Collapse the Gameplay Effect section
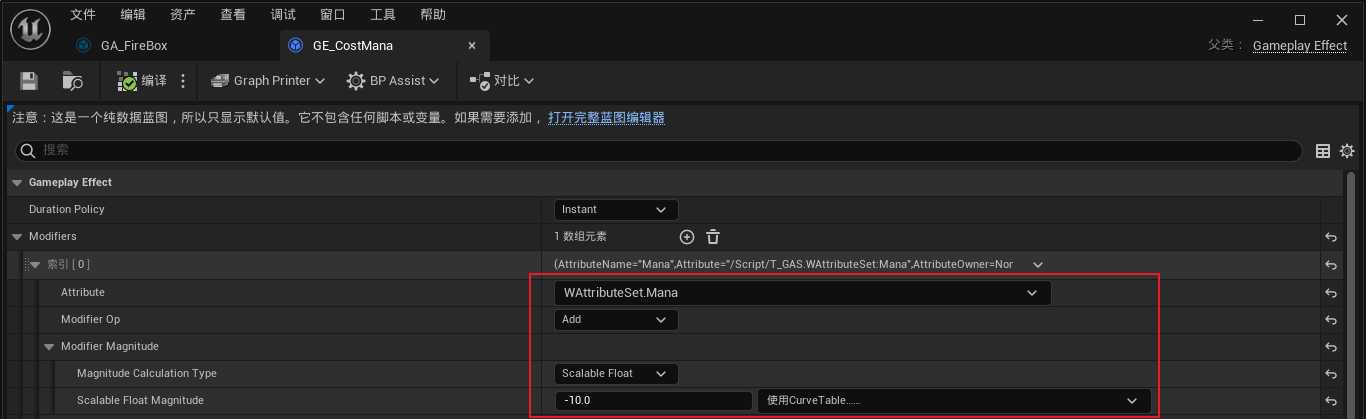The image size is (1366, 419). (16, 183)
